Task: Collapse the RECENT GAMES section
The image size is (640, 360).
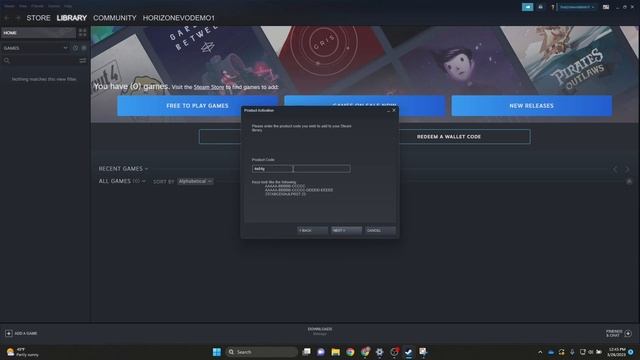Action: click(123, 169)
